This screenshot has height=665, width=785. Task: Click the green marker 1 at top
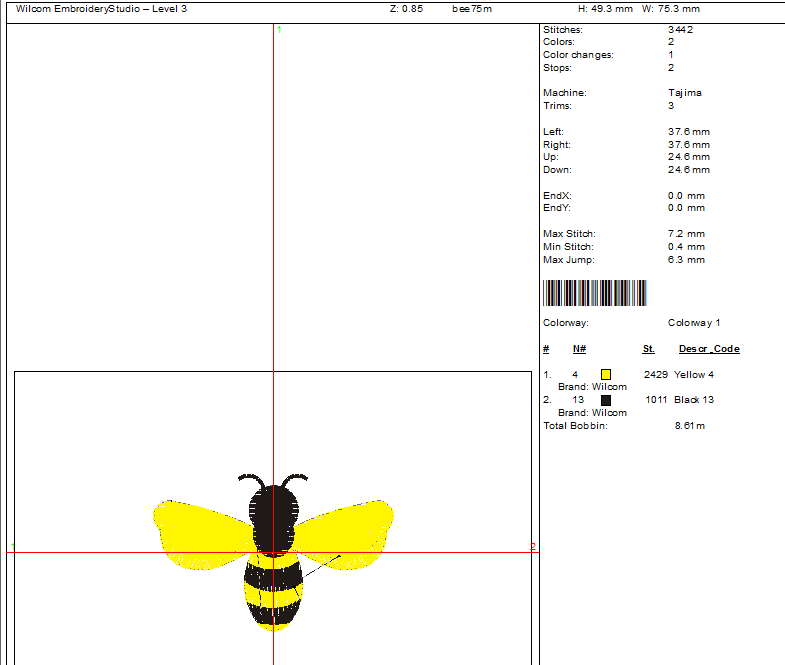pyautogui.click(x=279, y=30)
